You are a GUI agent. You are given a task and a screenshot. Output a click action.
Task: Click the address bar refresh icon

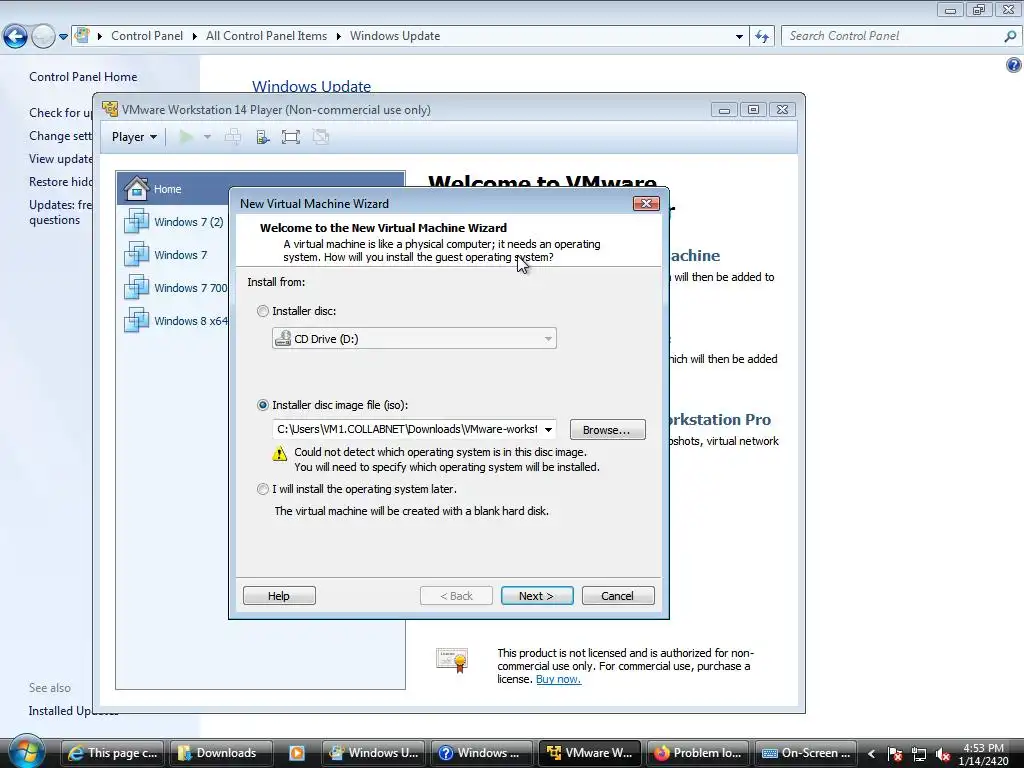762,37
